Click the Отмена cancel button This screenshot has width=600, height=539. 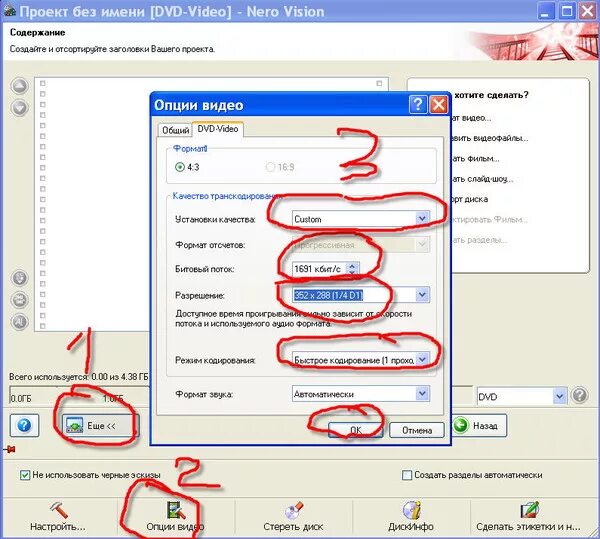[x=417, y=430]
